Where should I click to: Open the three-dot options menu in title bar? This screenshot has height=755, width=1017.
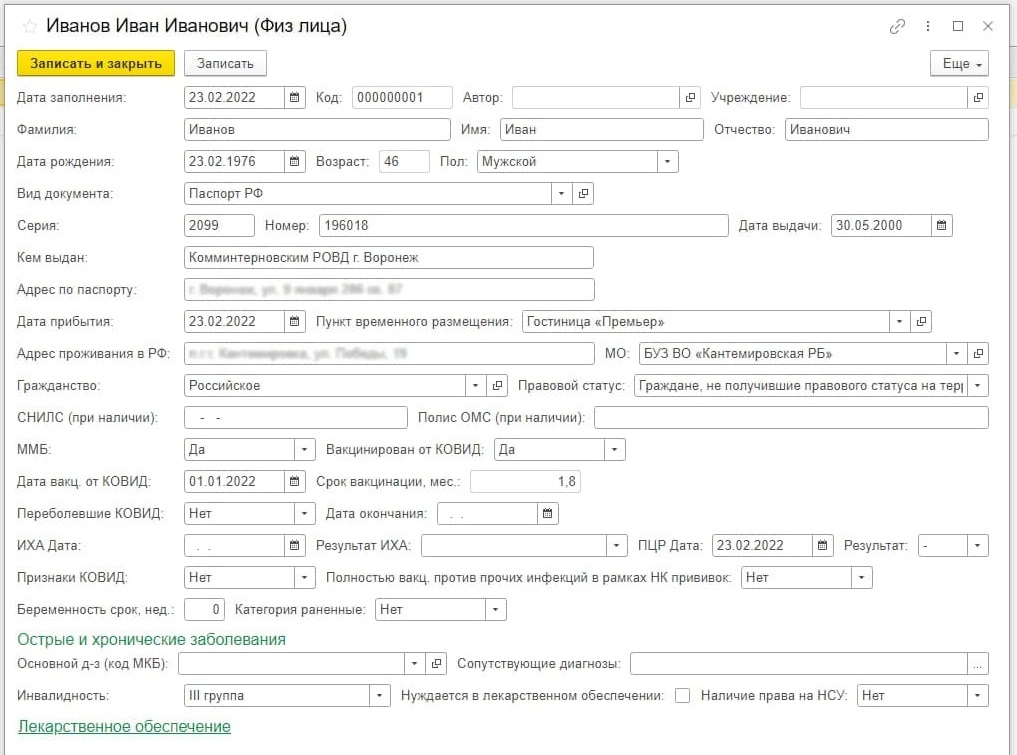[927, 26]
